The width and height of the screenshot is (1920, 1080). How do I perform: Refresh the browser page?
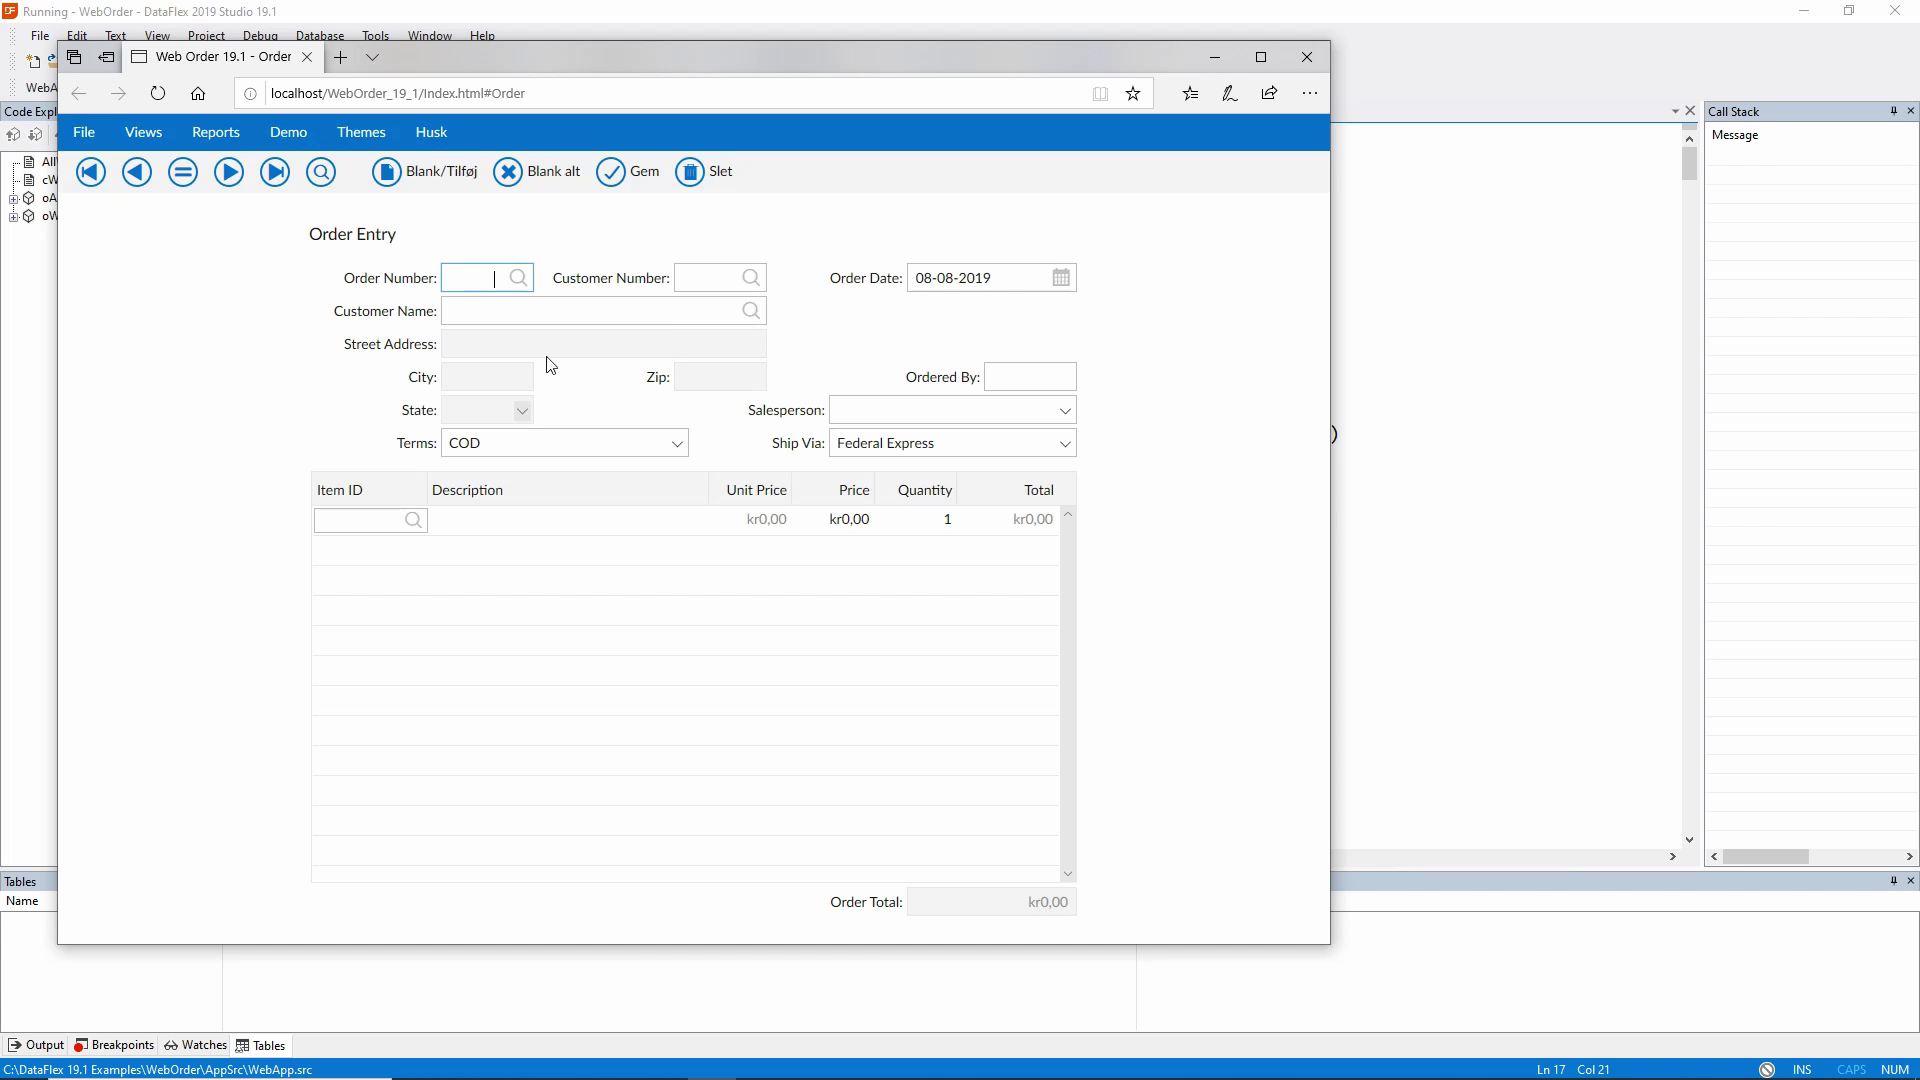click(x=158, y=93)
